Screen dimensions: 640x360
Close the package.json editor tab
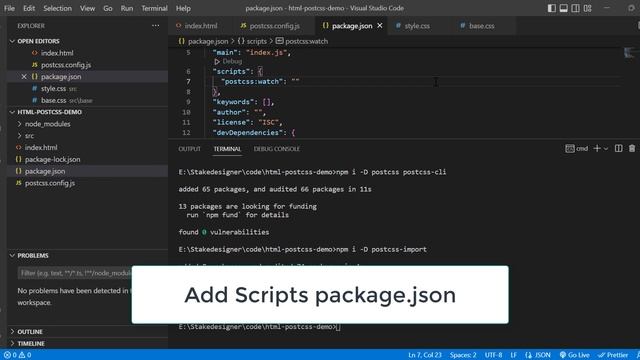(380, 26)
